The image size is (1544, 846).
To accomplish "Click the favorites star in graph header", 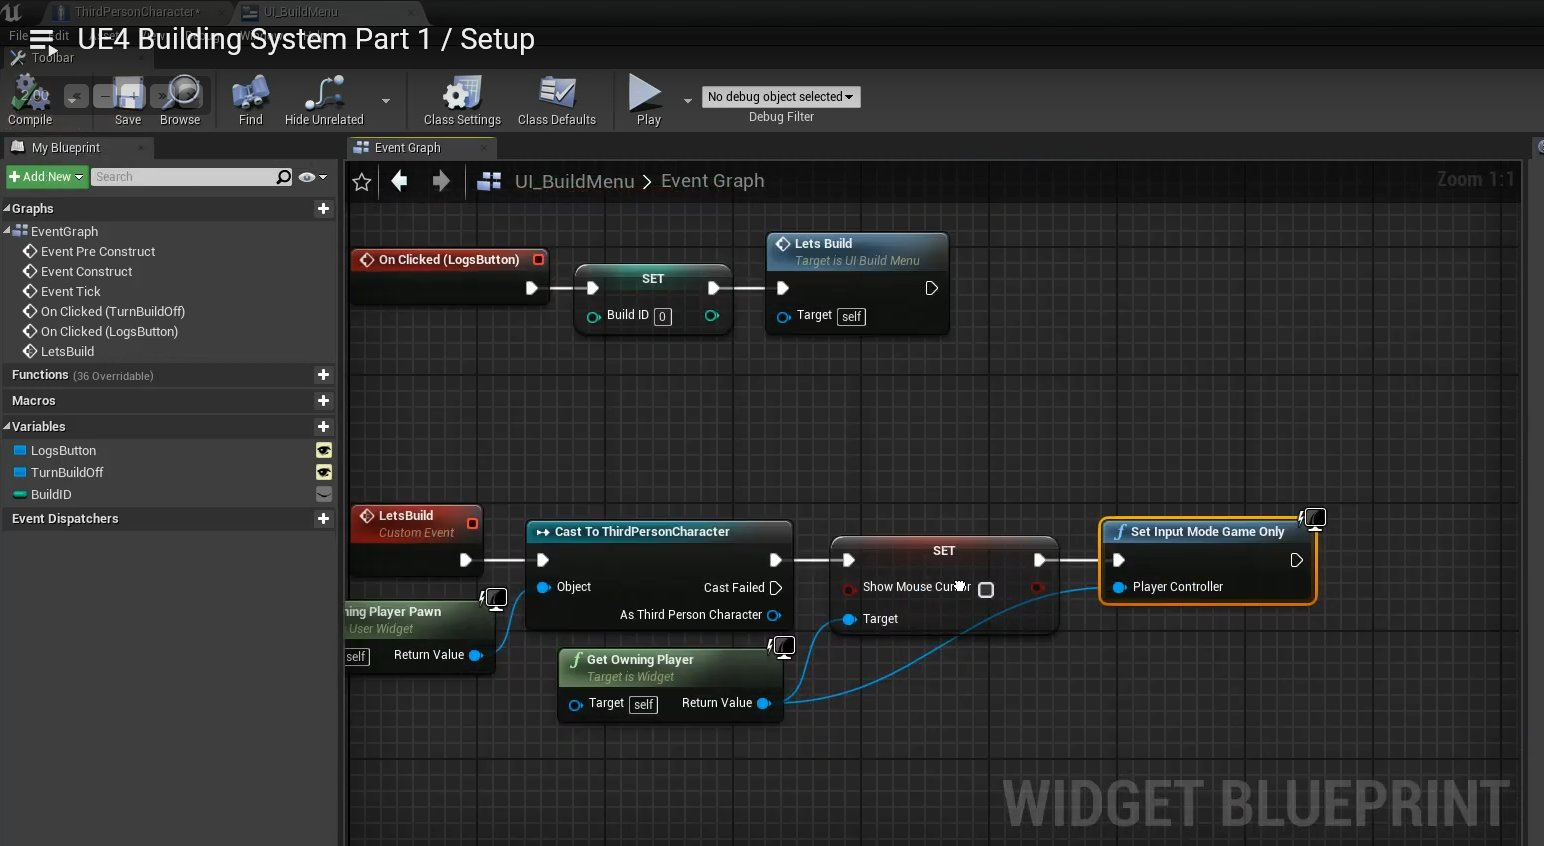I will tap(362, 182).
